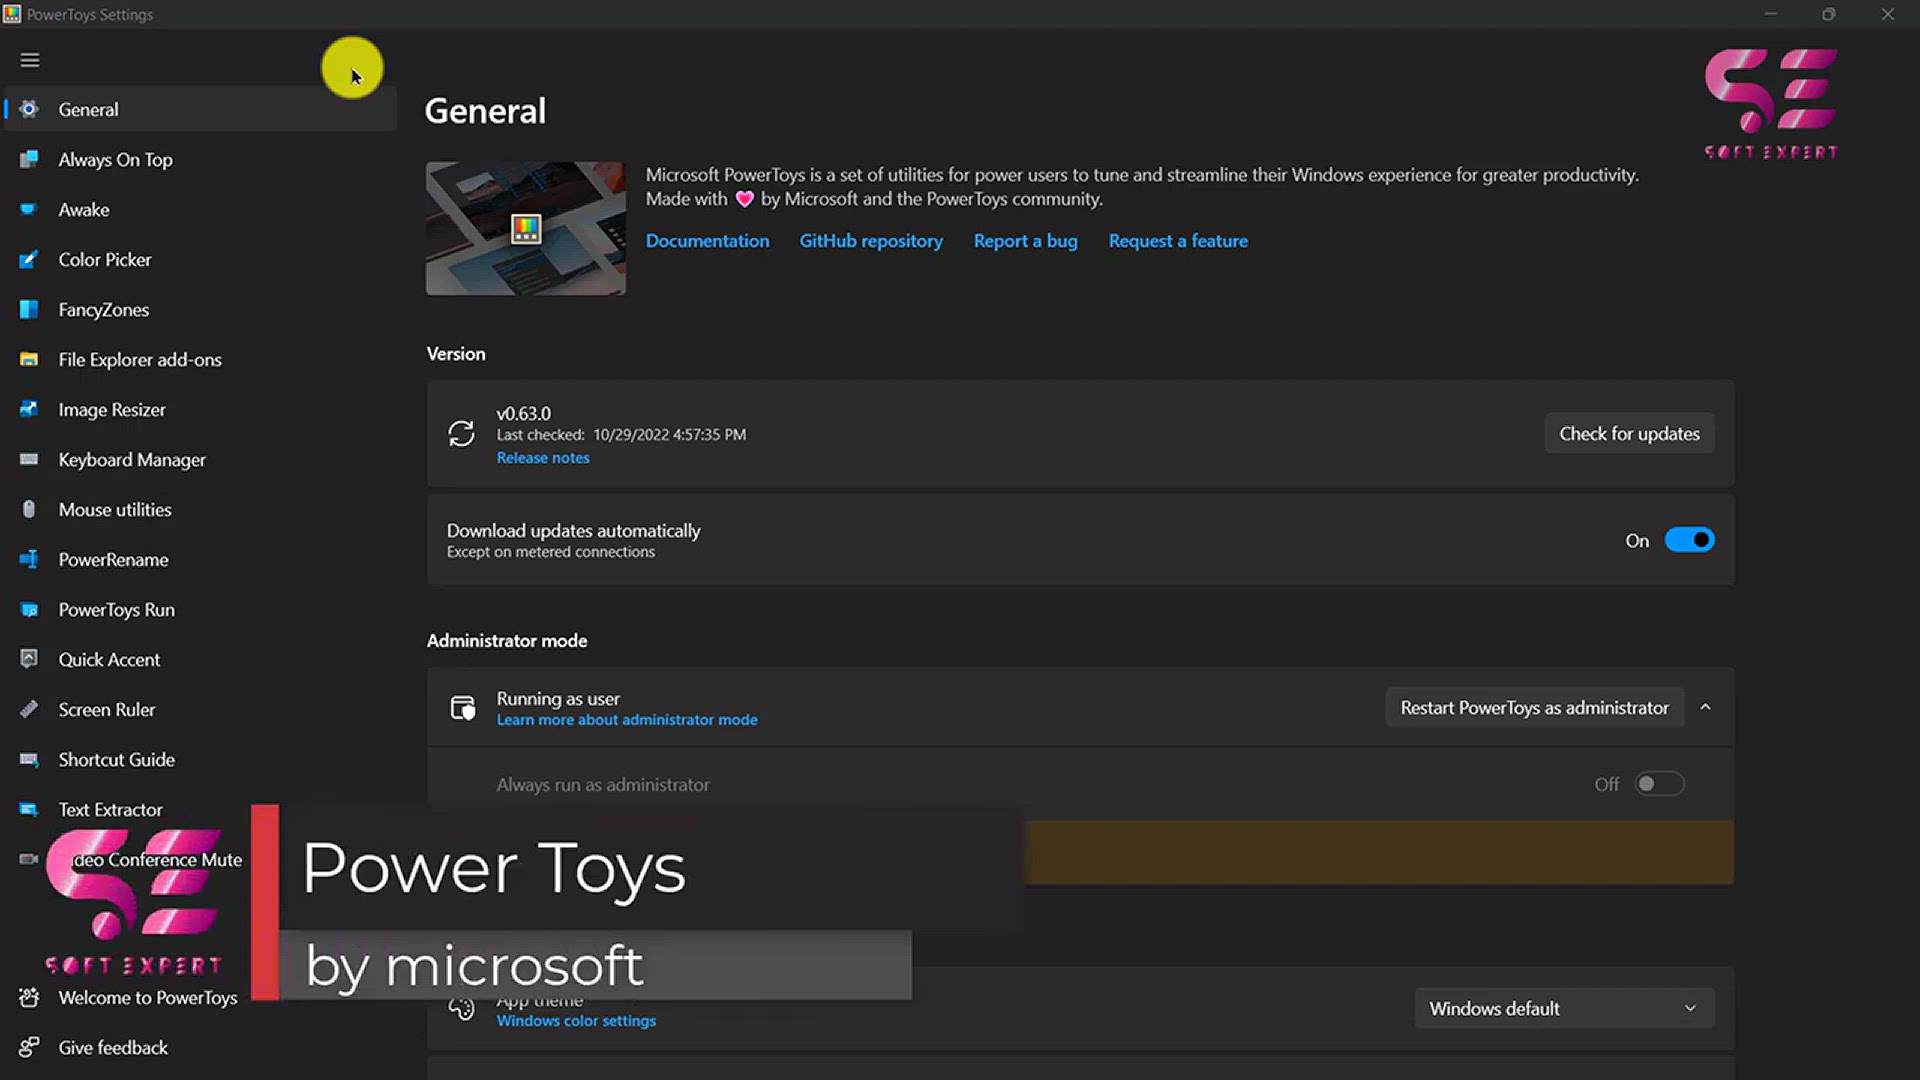Open Keyboard Manager settings

(x=201, y=459)
